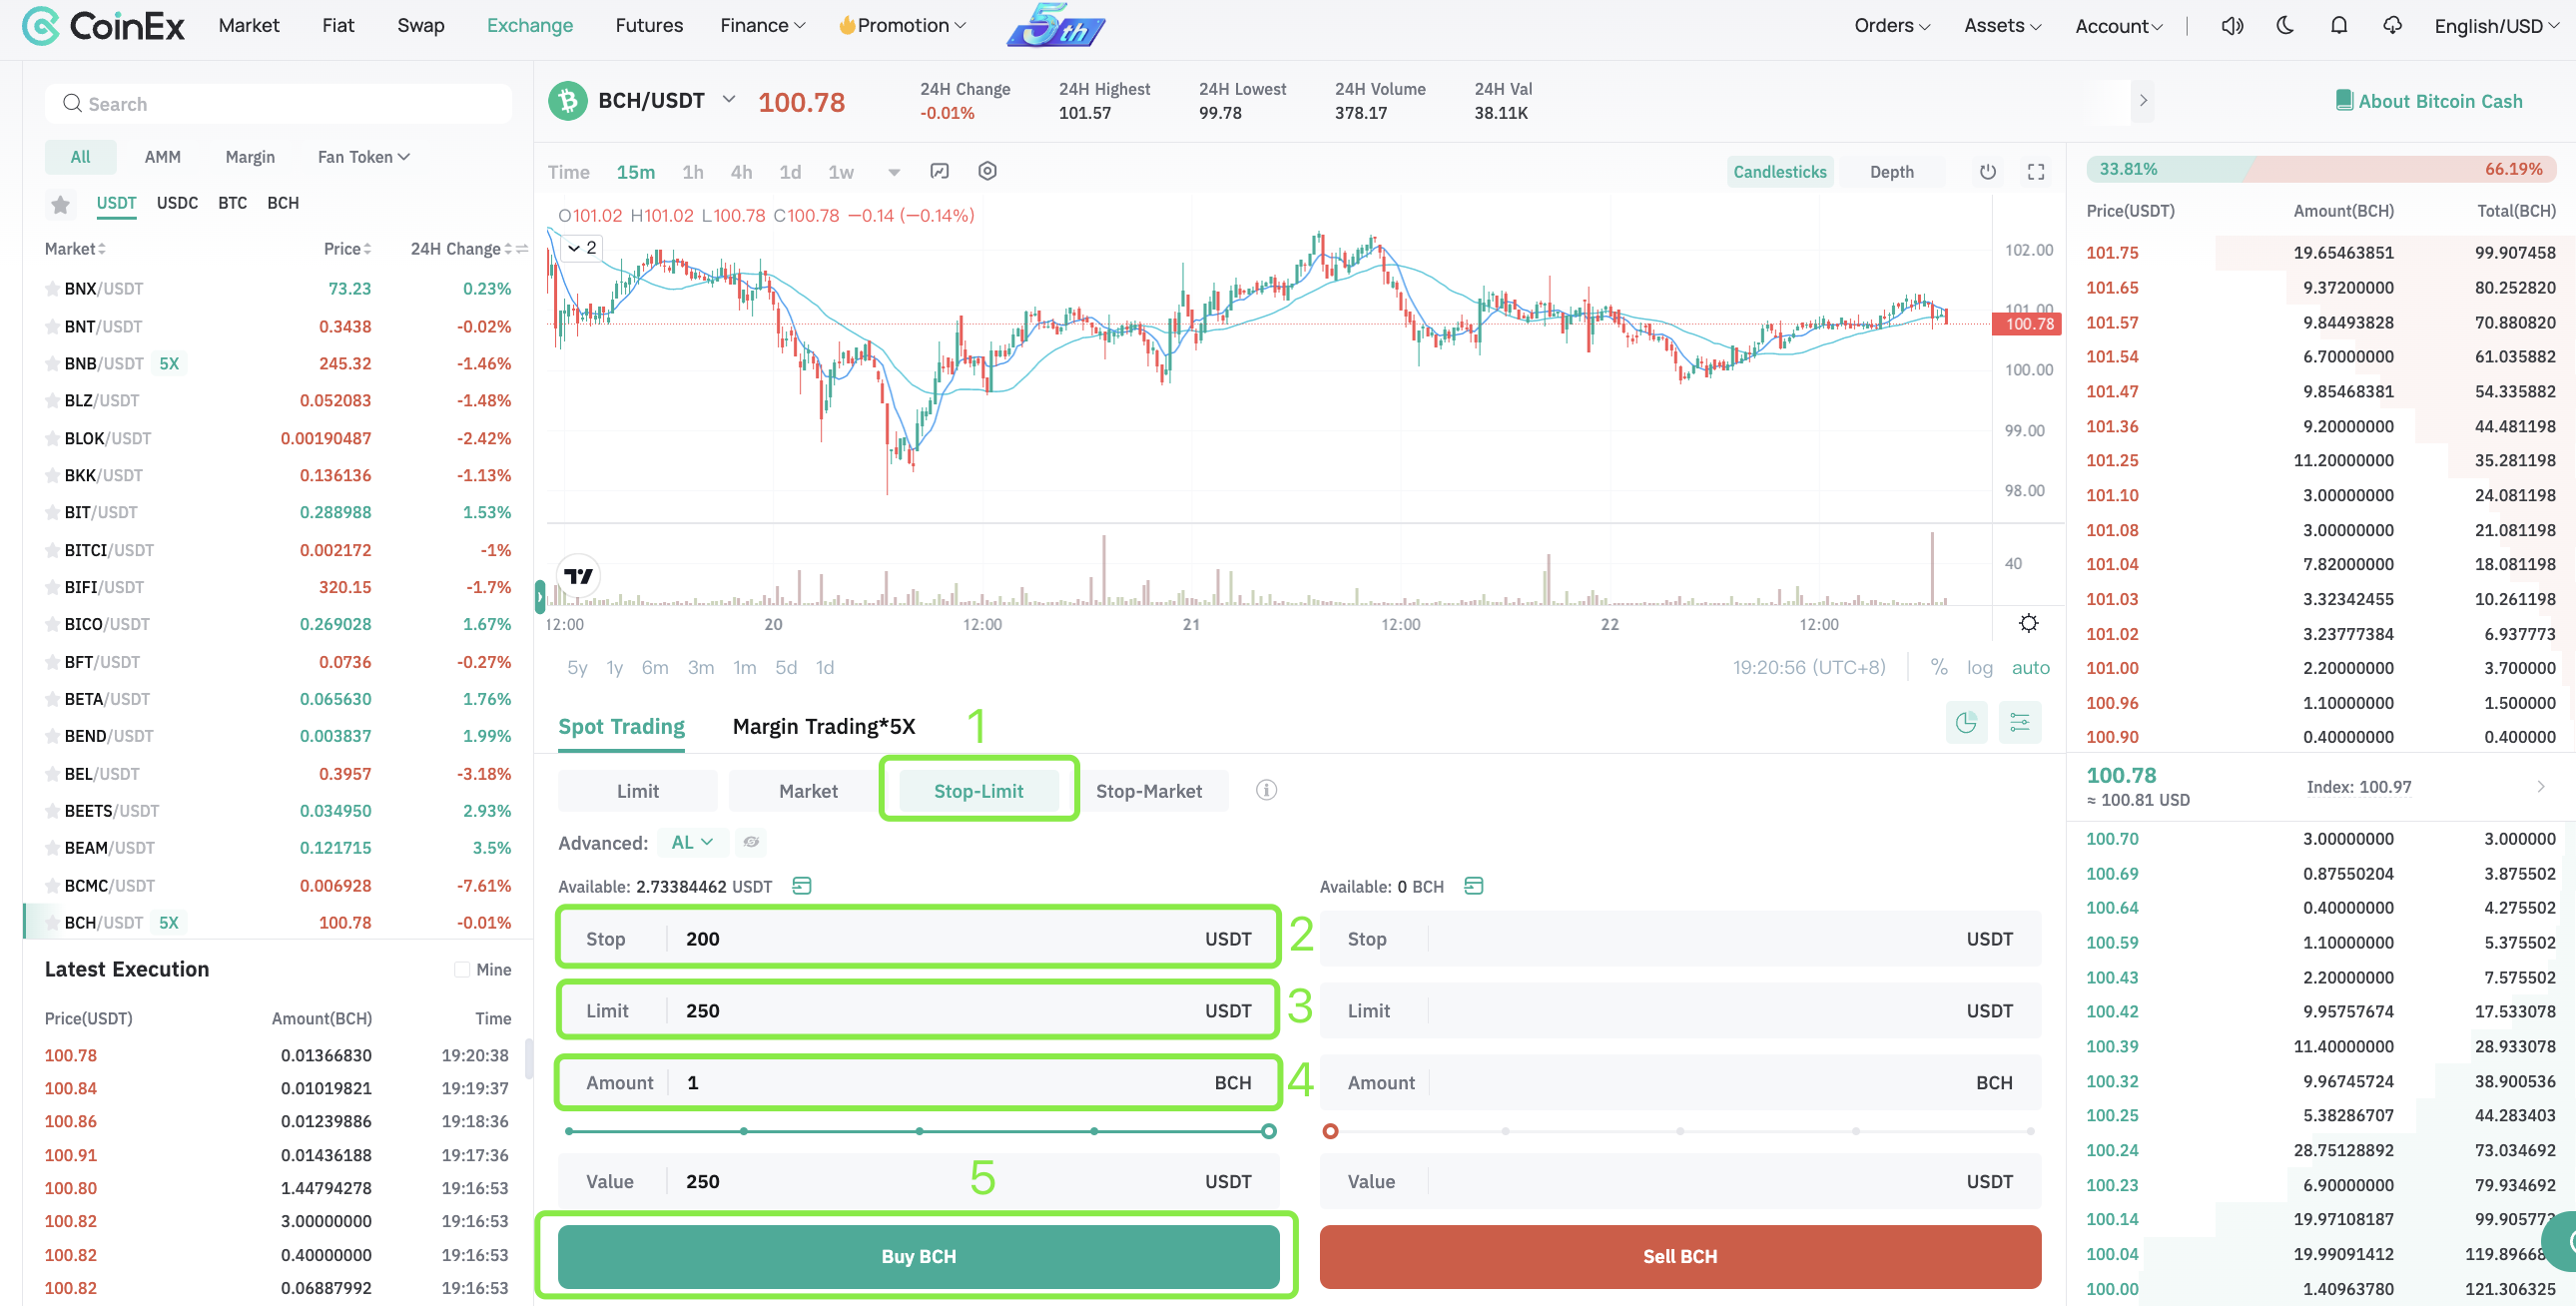Screen dimensions: 2576x1306
Task: Click the 5th anniversary banner icon
Action: [x=1056, y=26]
